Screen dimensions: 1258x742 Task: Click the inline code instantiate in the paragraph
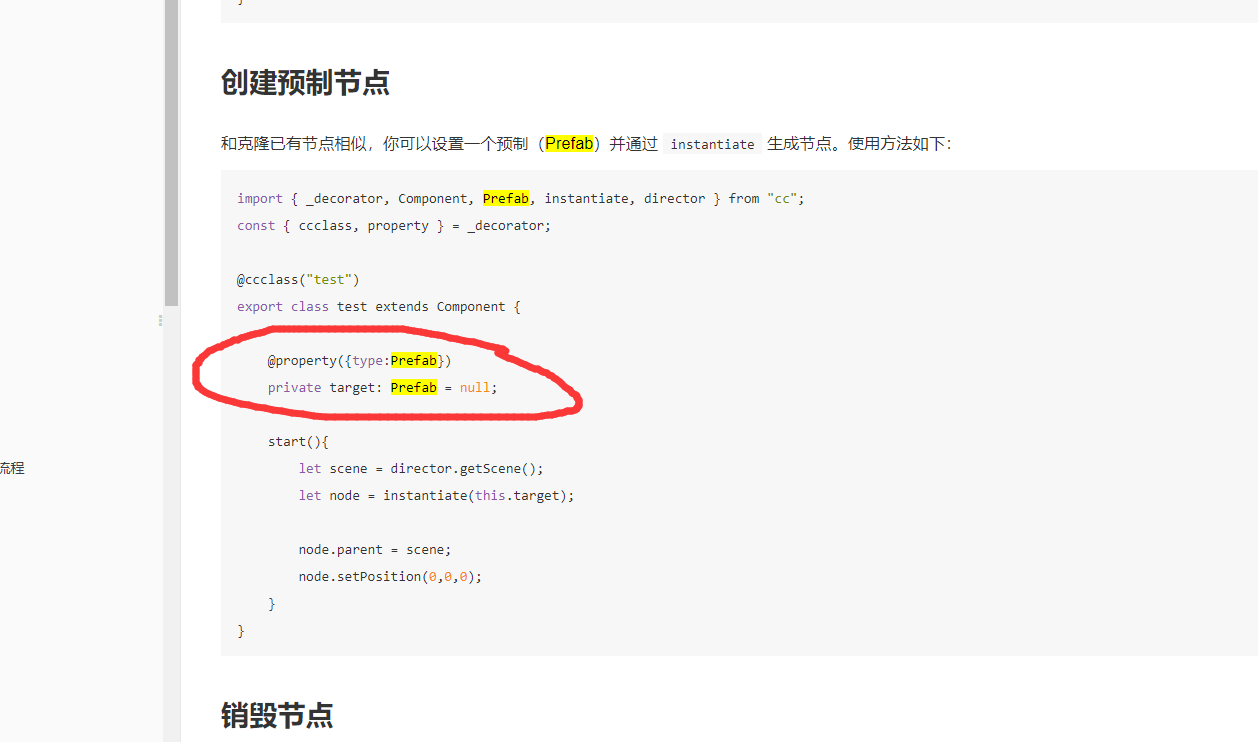coord(712,144)
